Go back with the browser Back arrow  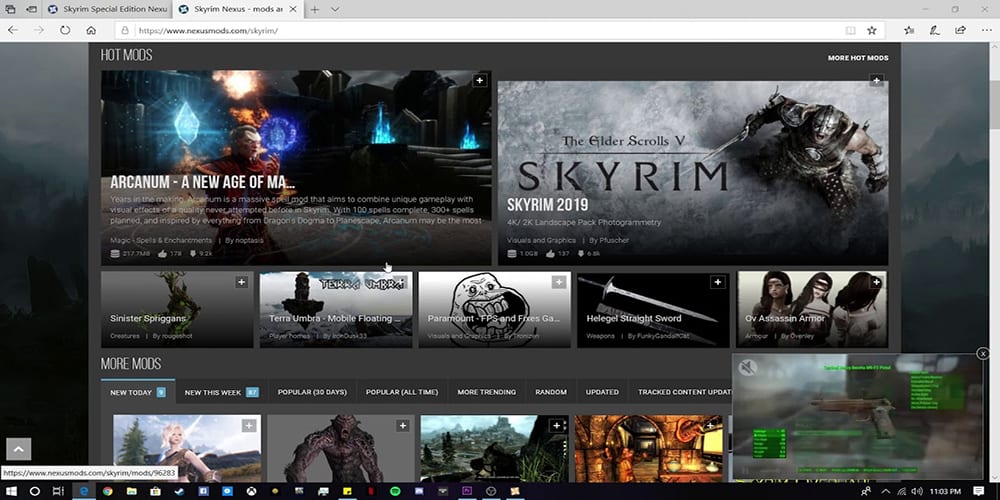click(x=13, y=30)
